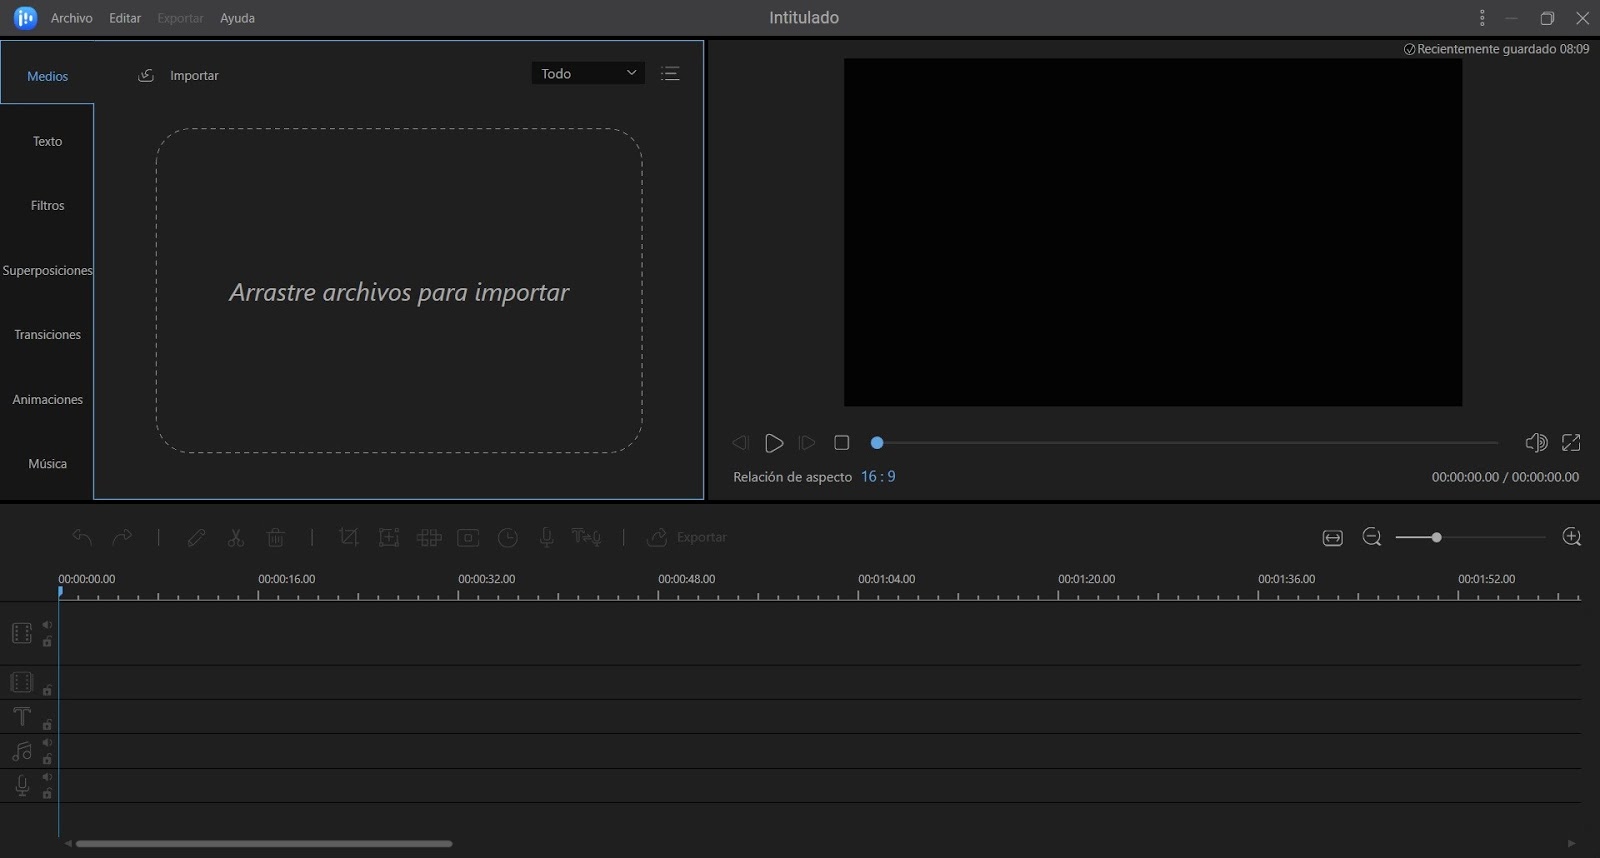Mute the voiceover track
The height and width of the screenshot is (858, 1600).
coord(47,777)
